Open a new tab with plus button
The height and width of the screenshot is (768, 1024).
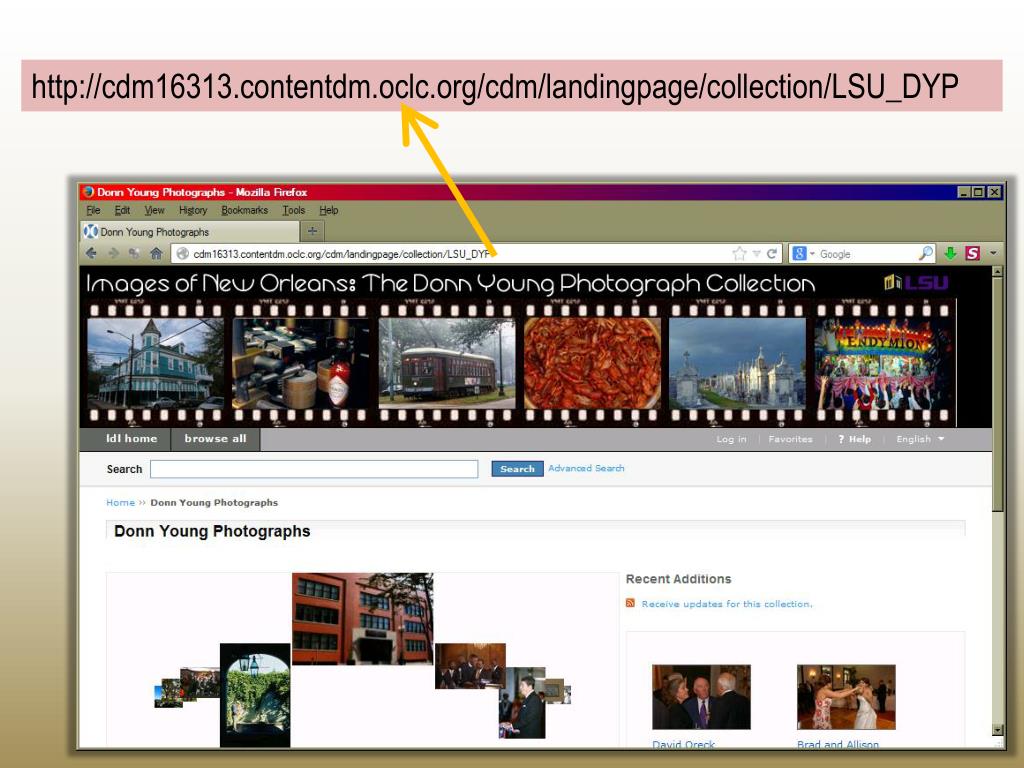click(x=312, y=231)
